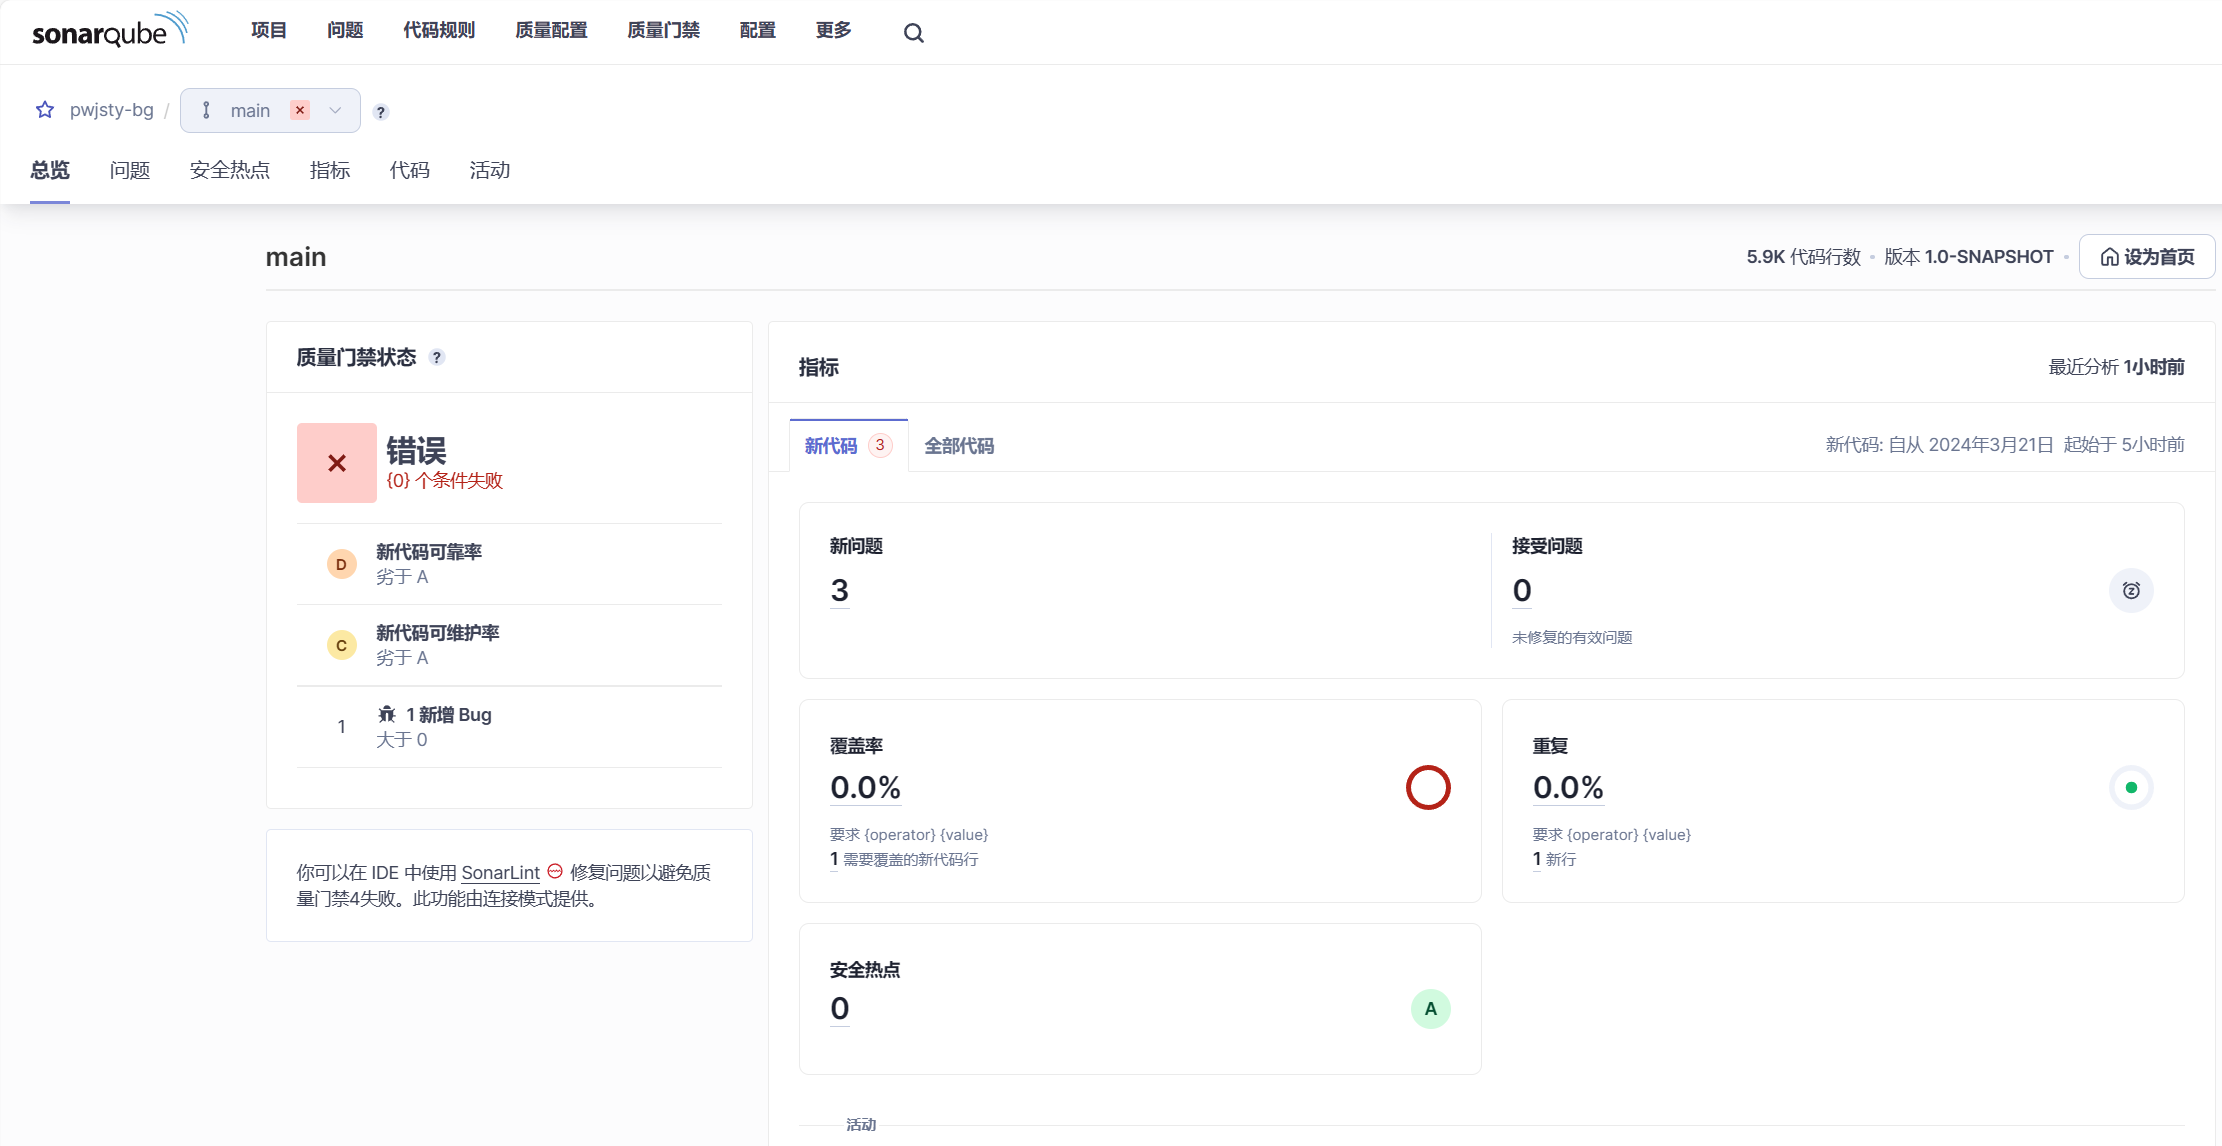The width and height of the screenshot is (2222, 1146).
Task: Open the 更多 menu
Action: pyautogui.click(x=833, y=31)
